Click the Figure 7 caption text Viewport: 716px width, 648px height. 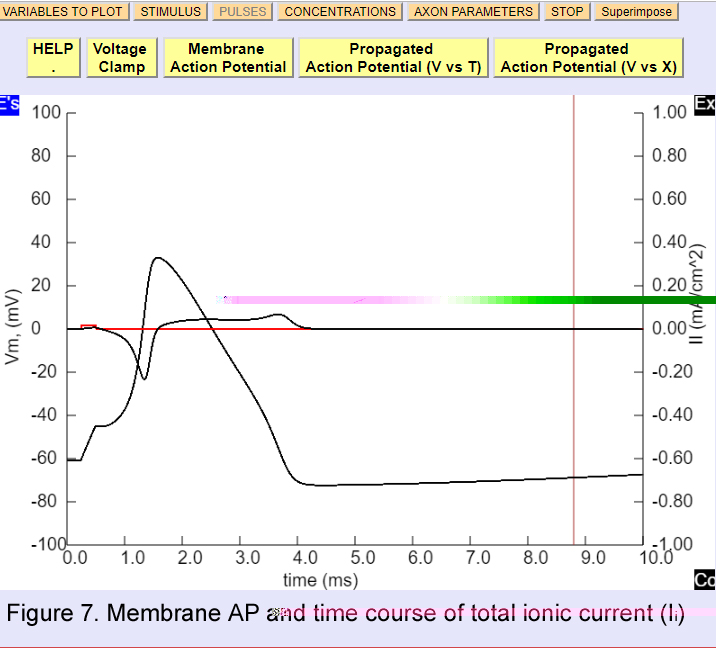[x=345, y=613]
